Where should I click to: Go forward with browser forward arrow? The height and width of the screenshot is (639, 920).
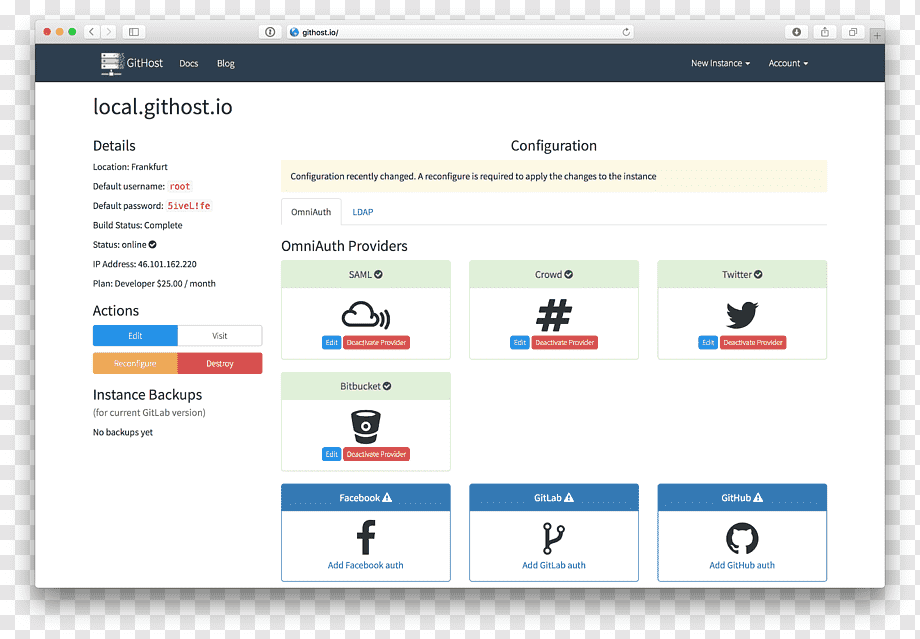pos(109,32)
